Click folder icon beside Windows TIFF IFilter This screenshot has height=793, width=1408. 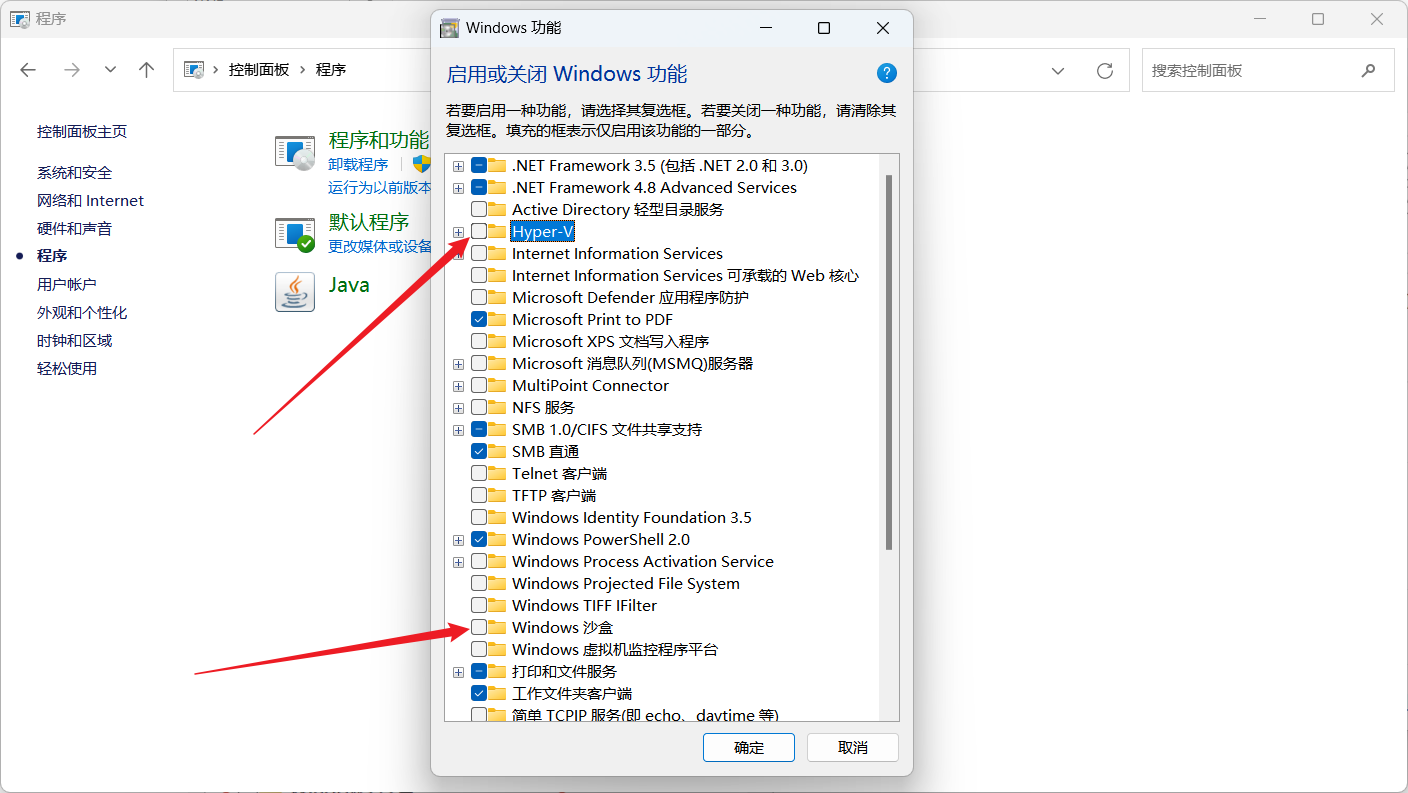[497, 605]
